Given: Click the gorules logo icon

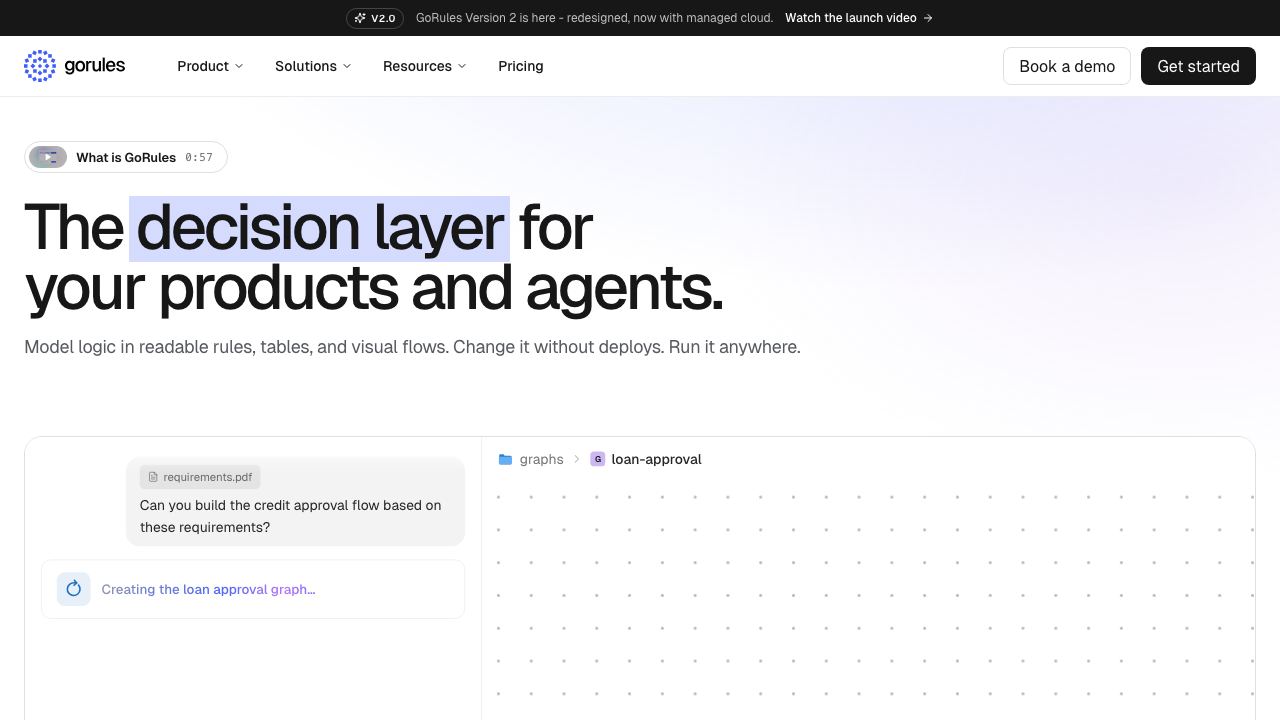Looking at the screenshot, I should pyautogui.click(x=40, y=66).
